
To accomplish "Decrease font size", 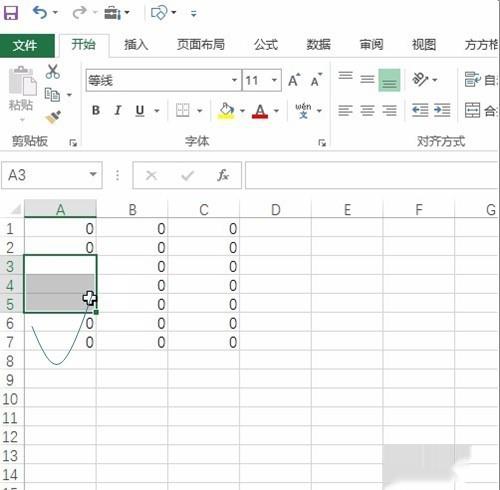I will pos(316,80).
